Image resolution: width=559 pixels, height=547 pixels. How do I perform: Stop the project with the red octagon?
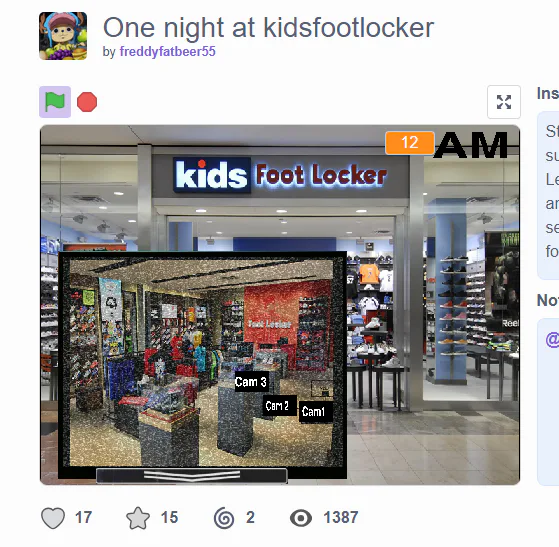[87, 102]
